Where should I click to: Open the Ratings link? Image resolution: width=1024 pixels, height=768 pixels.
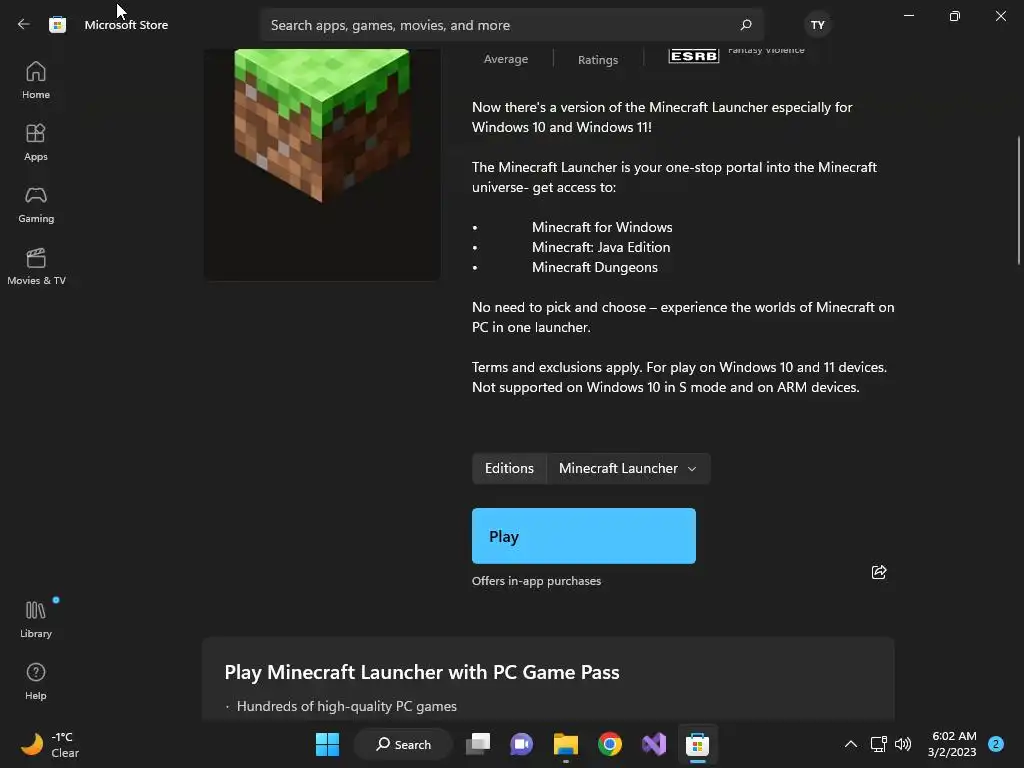[598, 59]
